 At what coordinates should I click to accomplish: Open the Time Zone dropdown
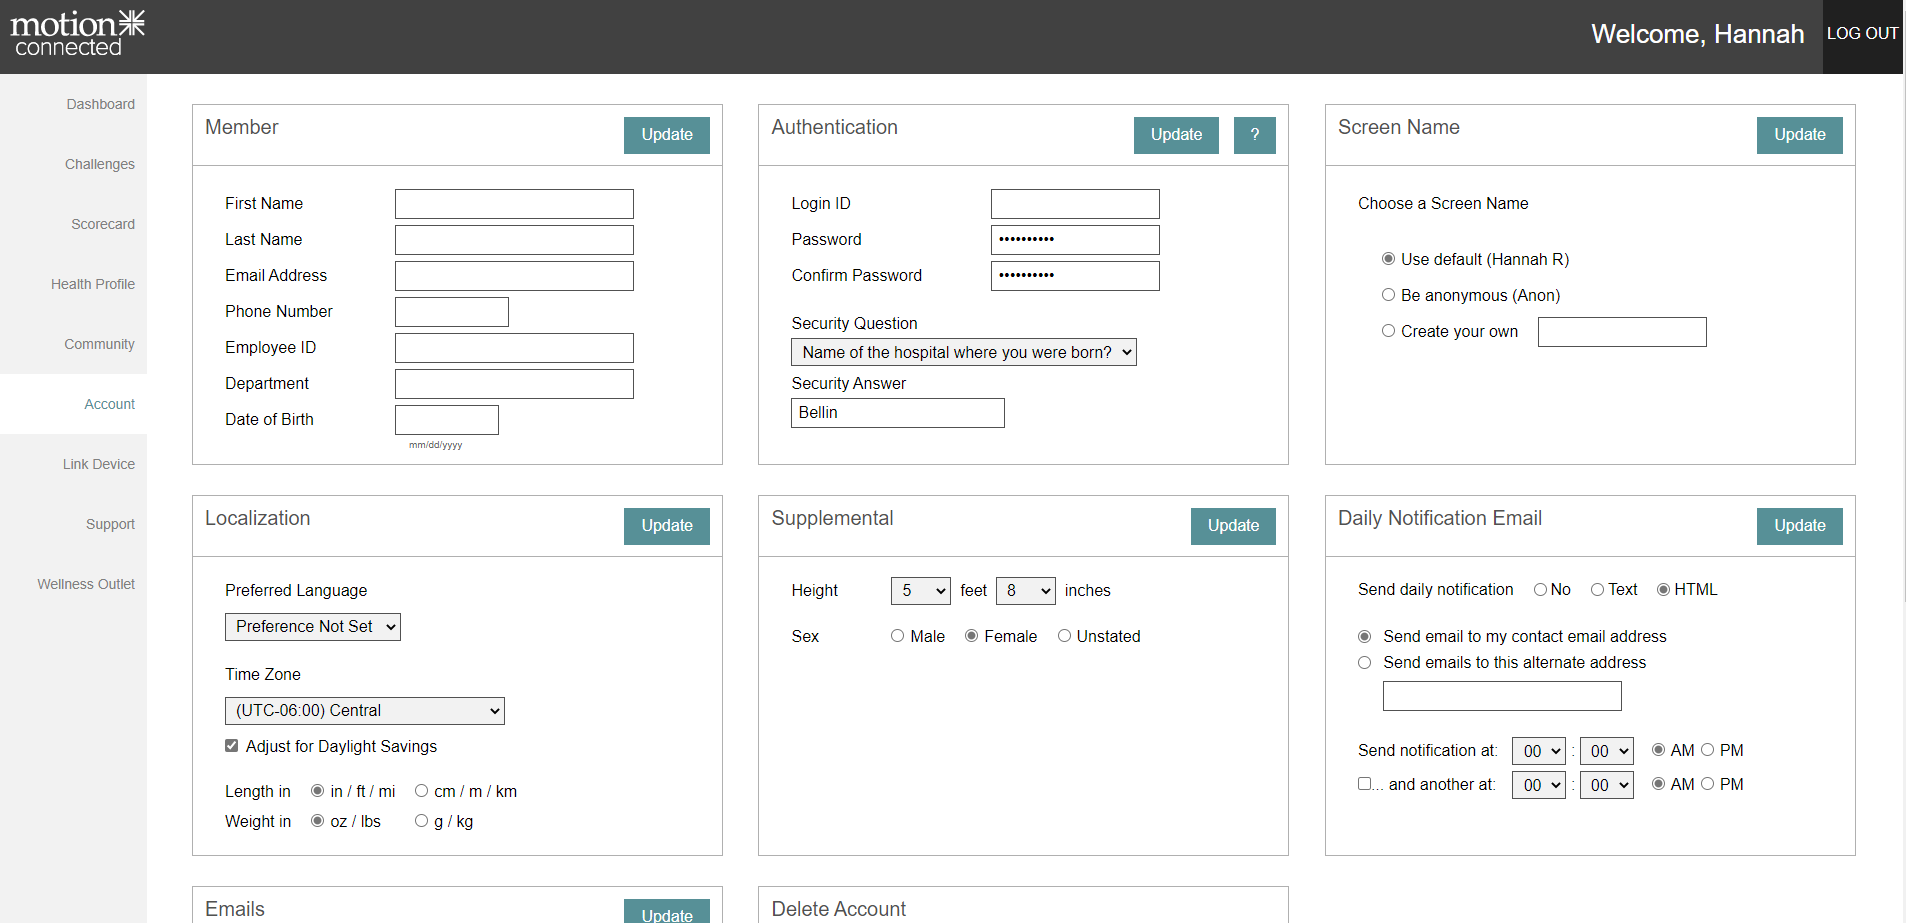(365, 711)
